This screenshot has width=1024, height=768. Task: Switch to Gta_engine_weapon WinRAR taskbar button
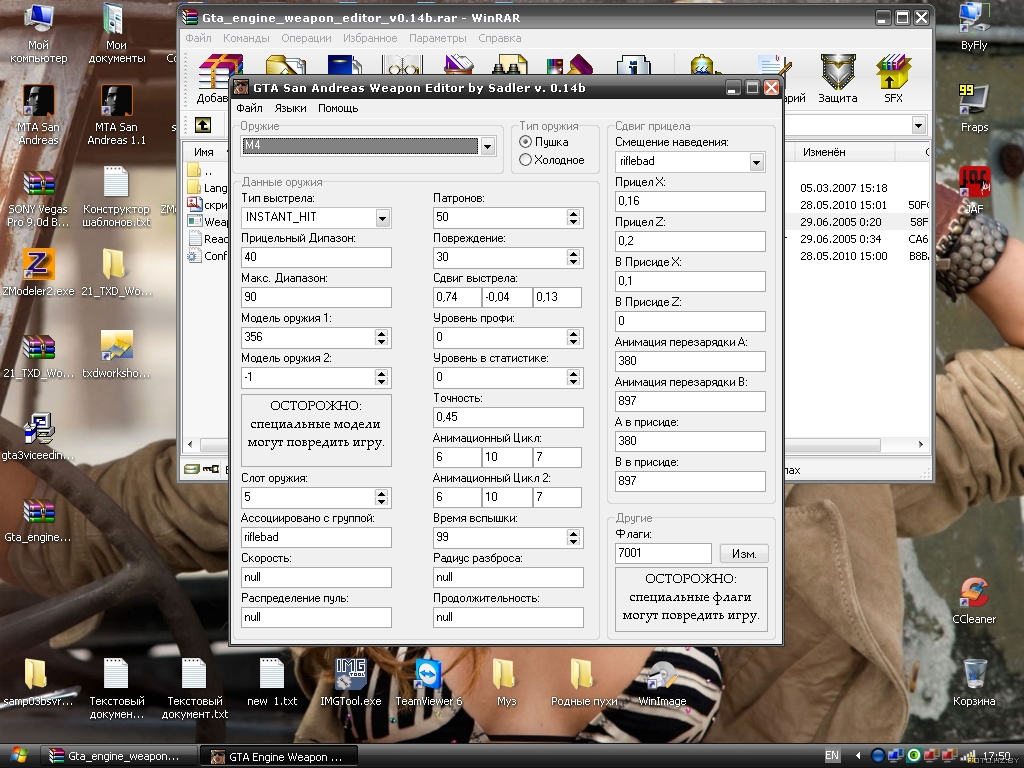pos(119,756)
